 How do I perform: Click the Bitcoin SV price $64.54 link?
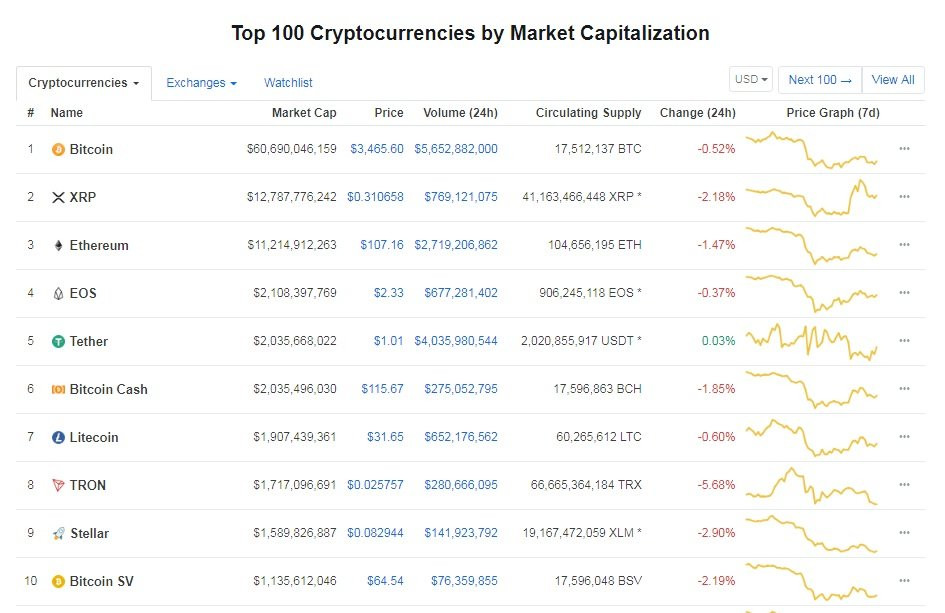385,581
